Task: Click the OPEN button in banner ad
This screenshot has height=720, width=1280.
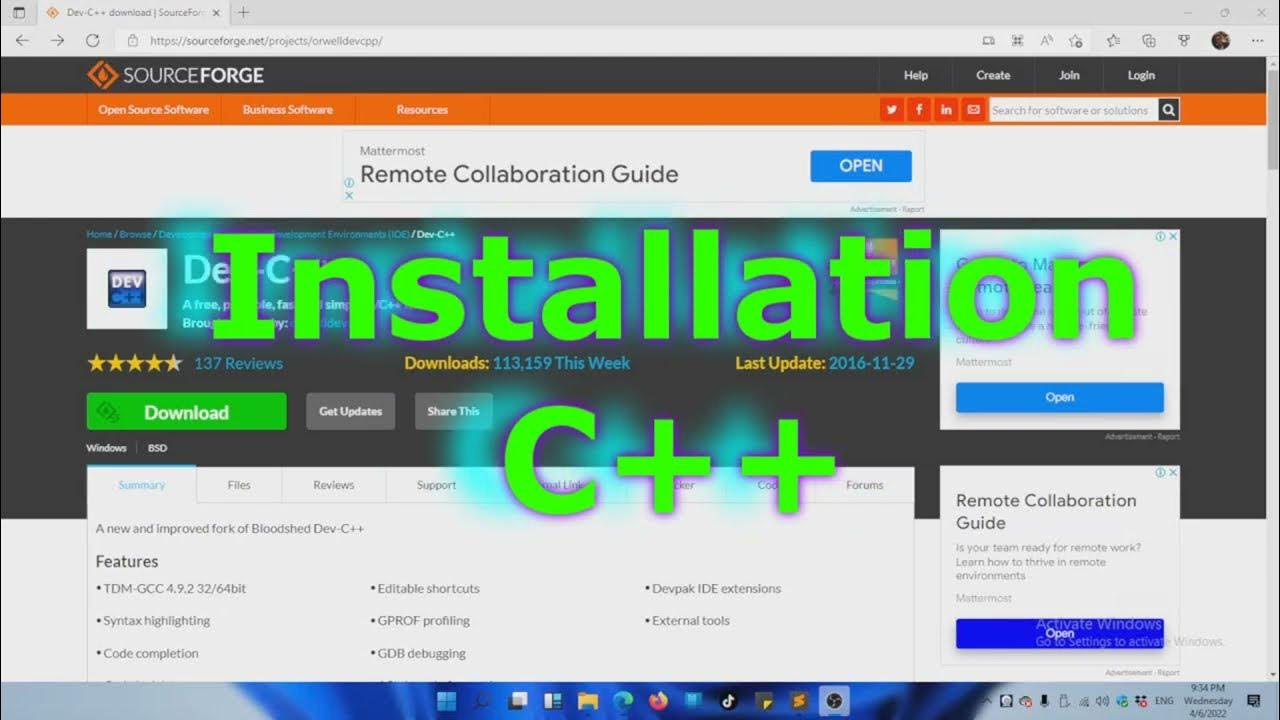Action: pos(861,166)
